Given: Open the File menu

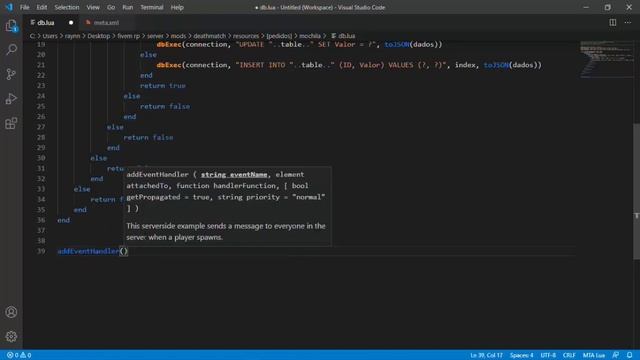Looking at the screenshot, I should tap(24, 7).
